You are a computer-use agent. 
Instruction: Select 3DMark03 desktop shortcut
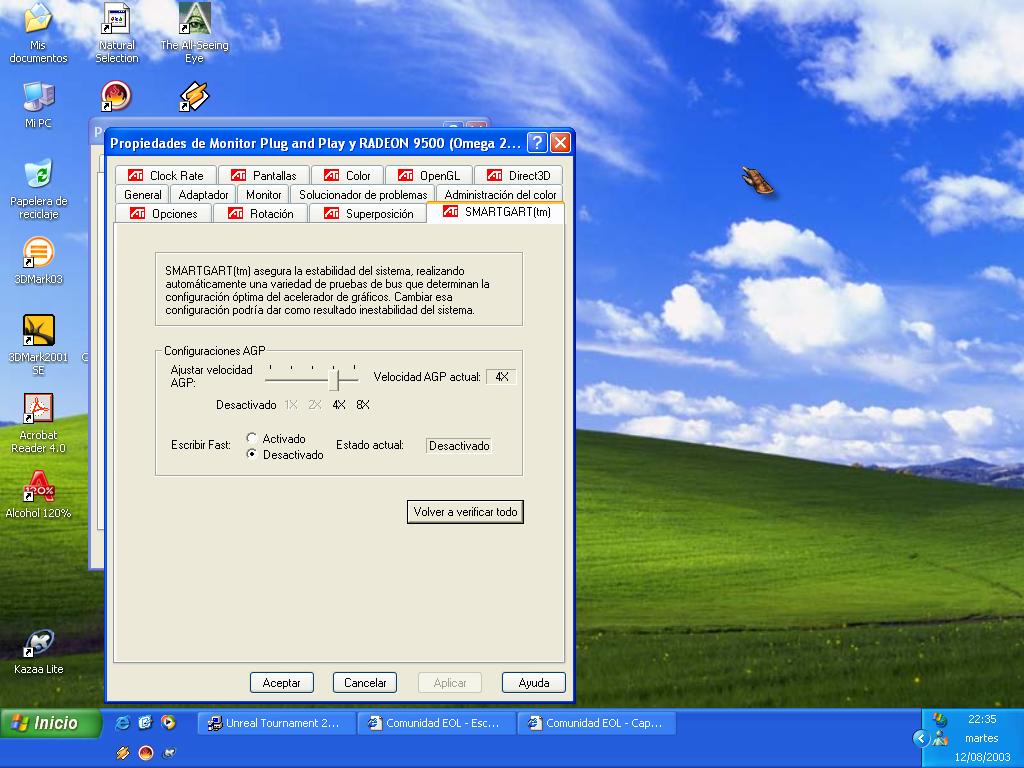[38, 261]
